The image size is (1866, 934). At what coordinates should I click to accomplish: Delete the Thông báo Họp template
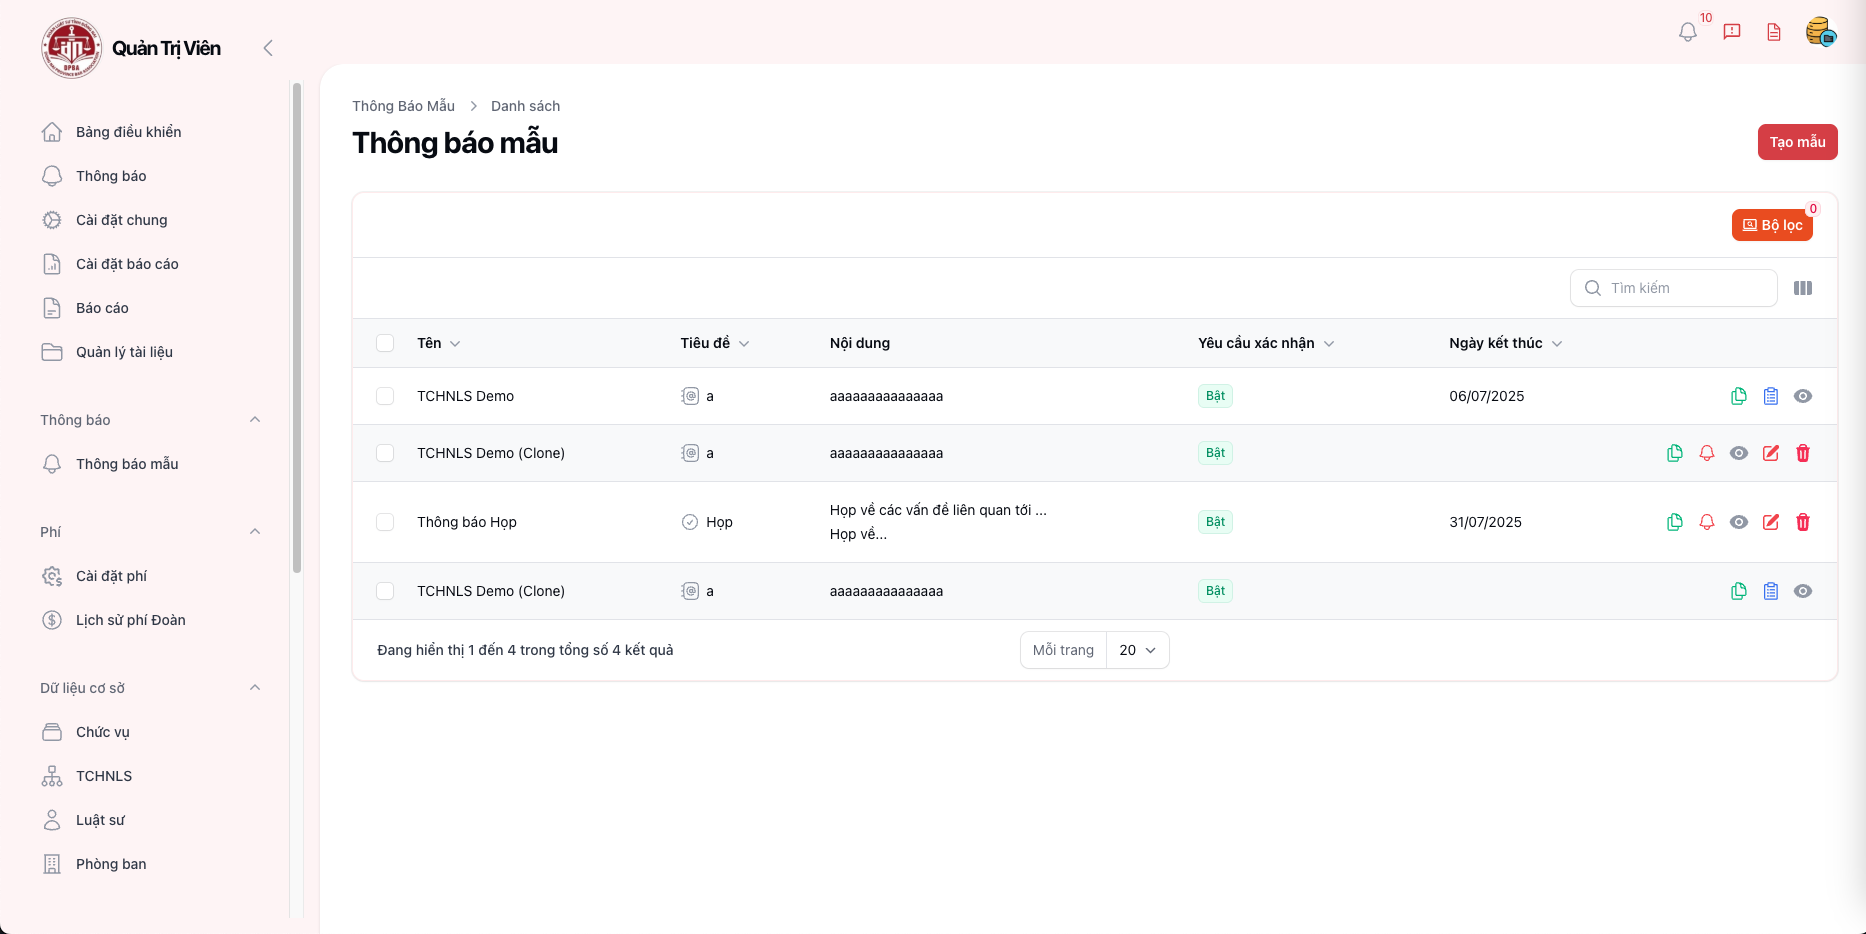[1803, 522]
